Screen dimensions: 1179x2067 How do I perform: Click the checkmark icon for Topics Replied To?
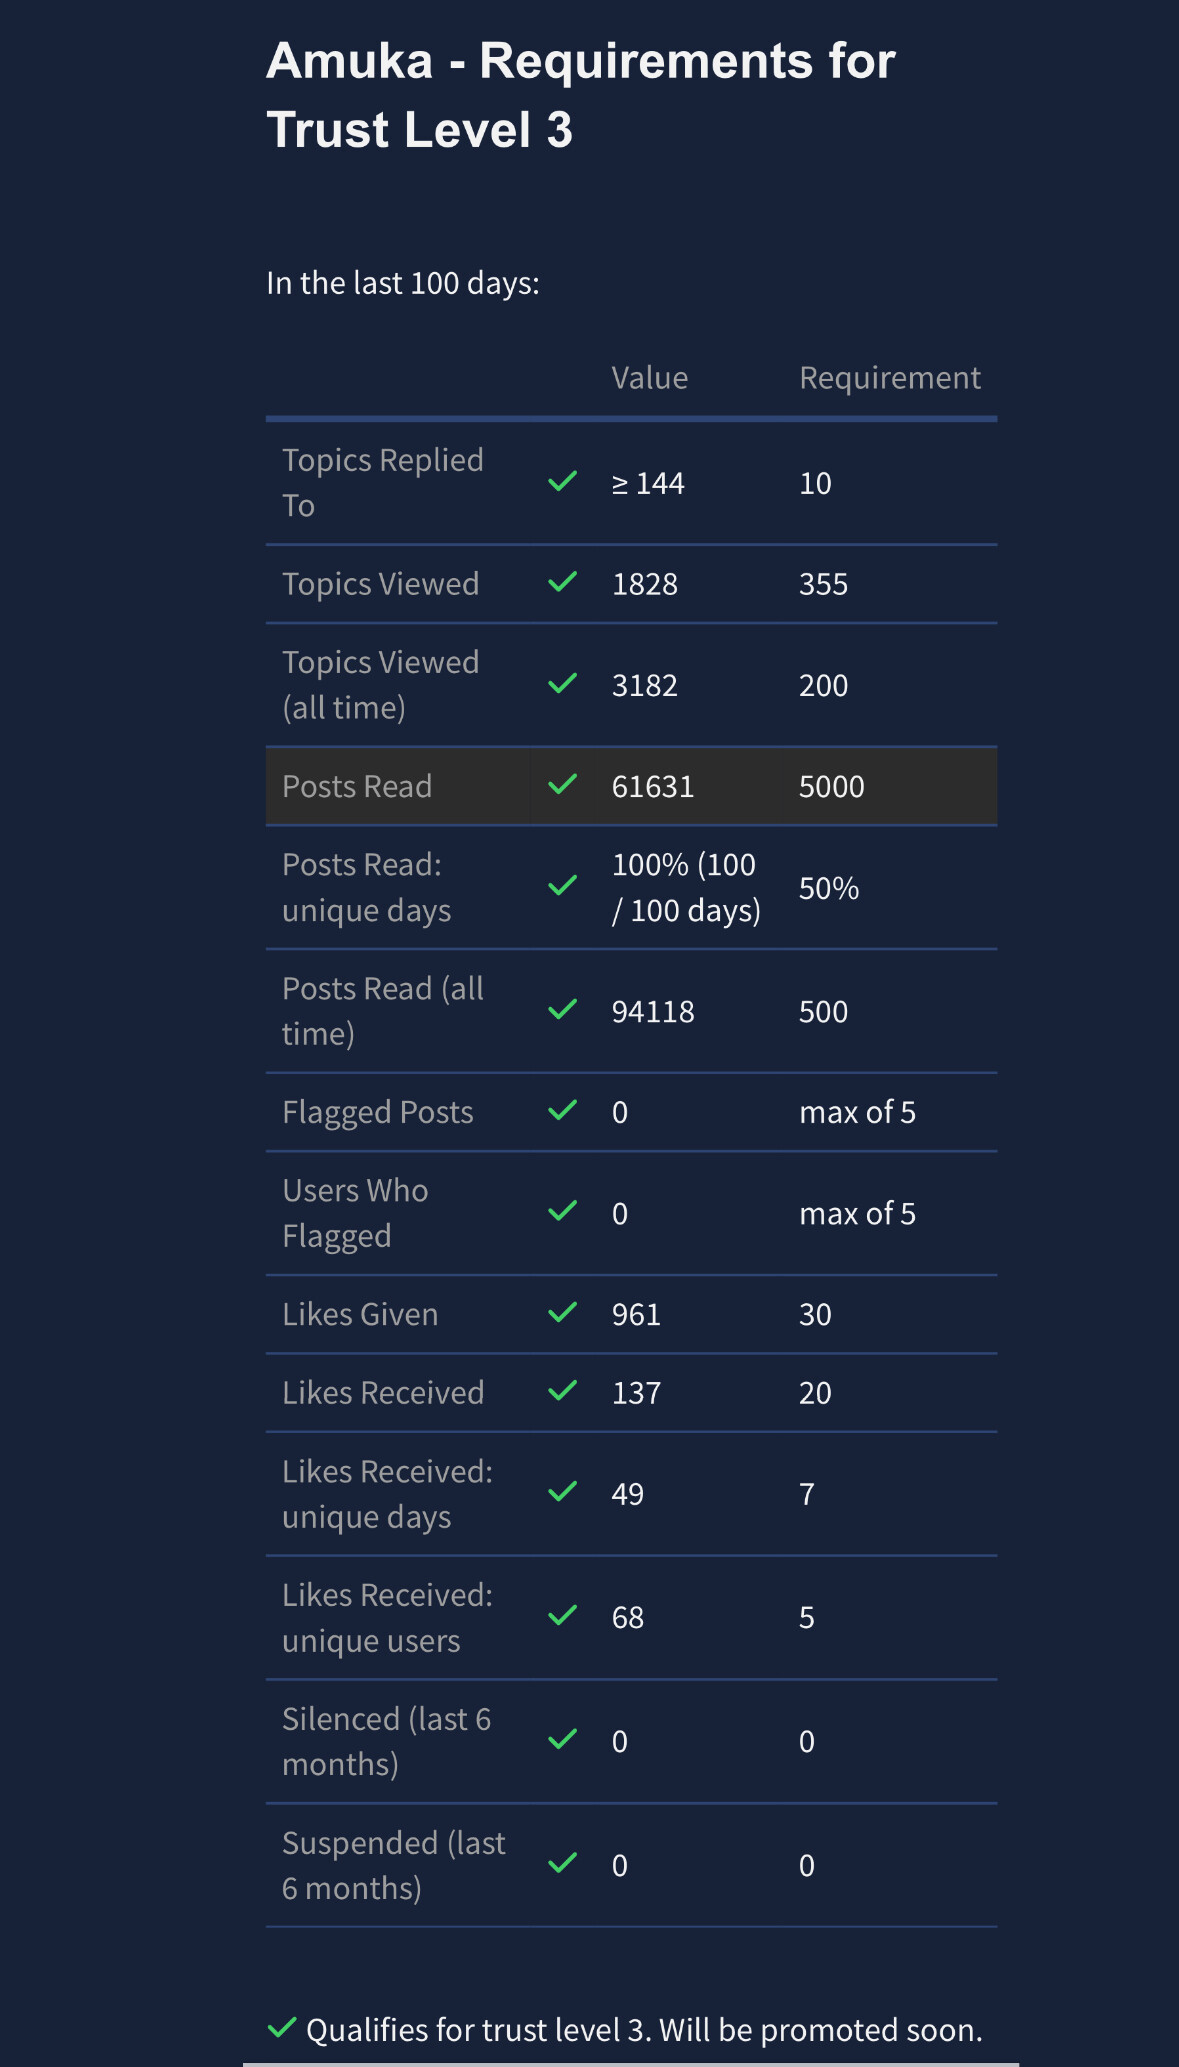[563, 482]
